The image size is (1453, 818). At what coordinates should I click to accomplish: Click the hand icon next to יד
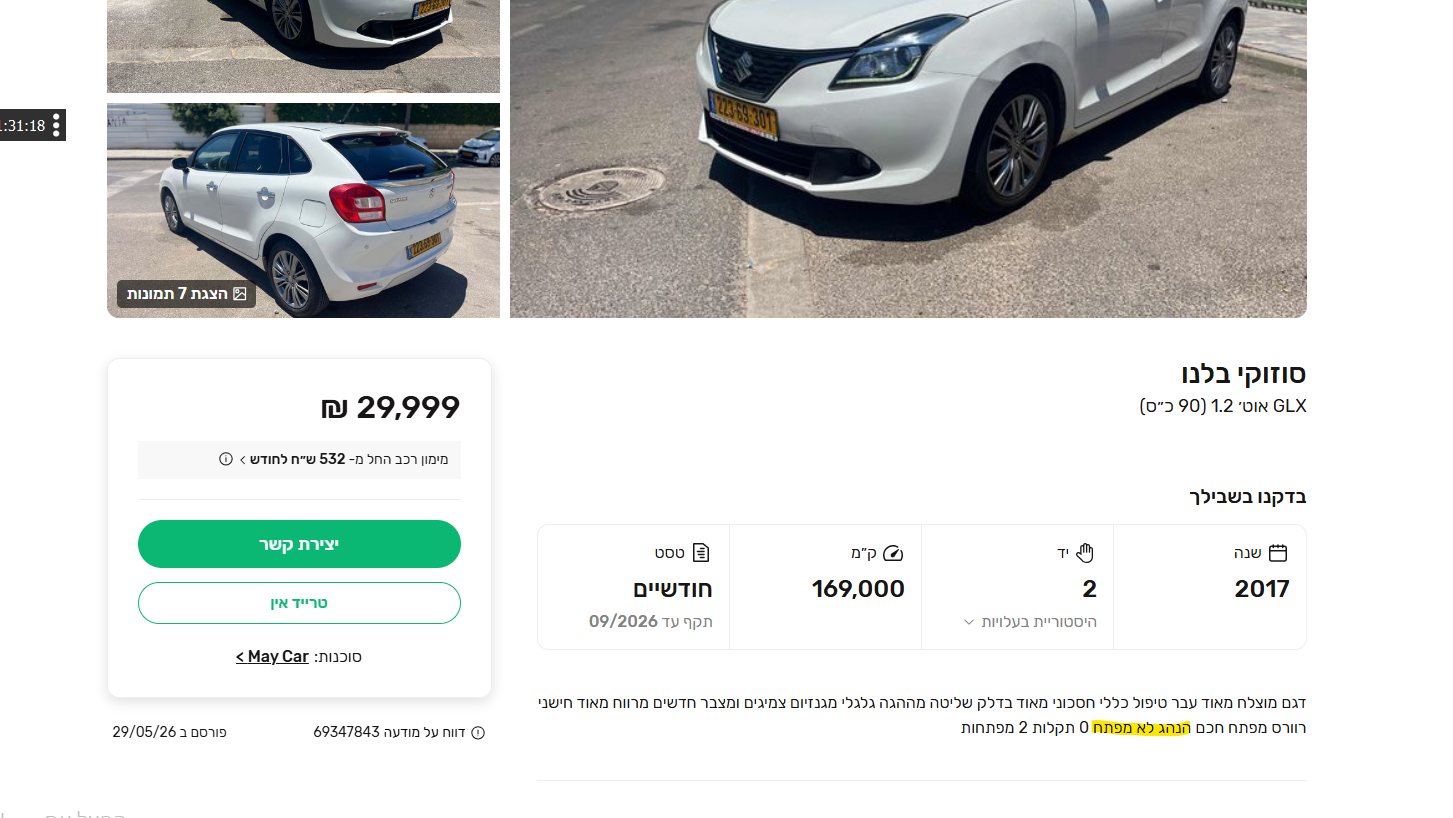[1086, 552]
